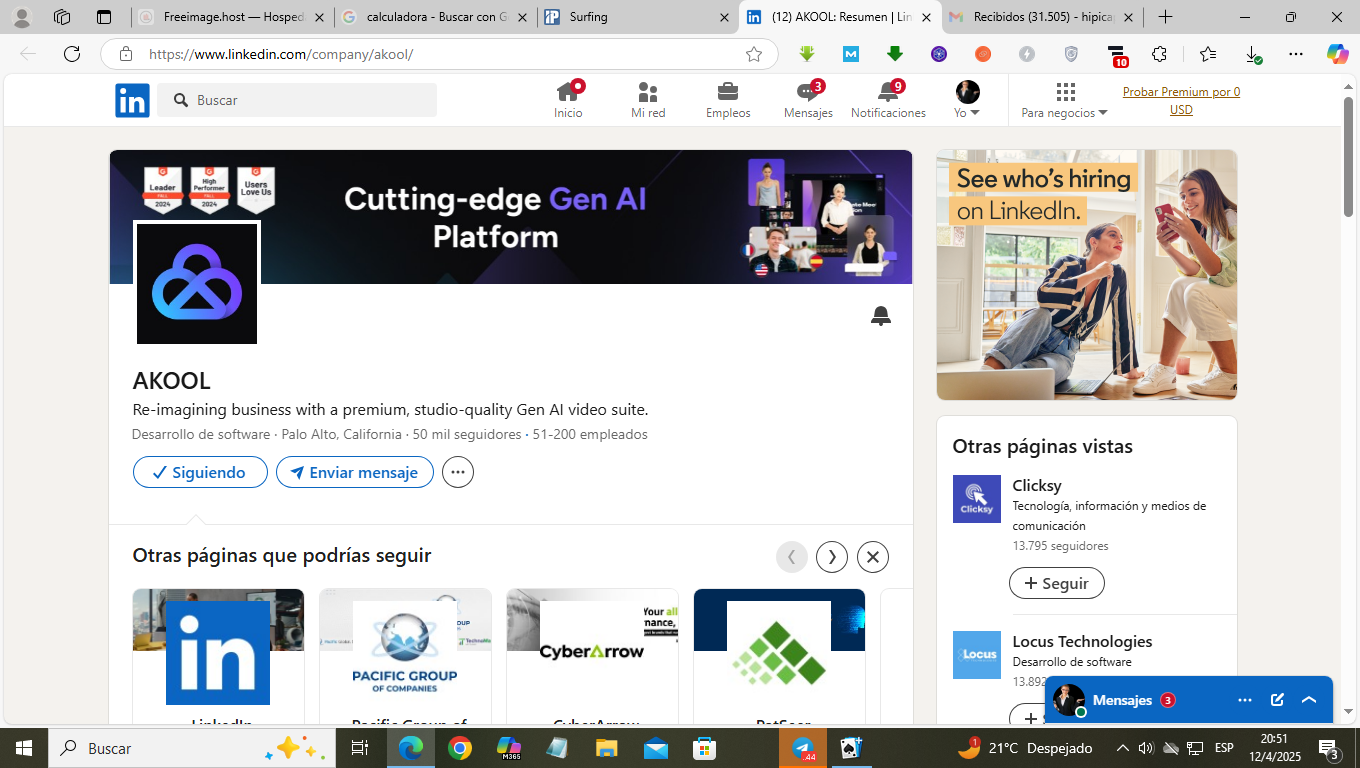The image size is (1360, 768).
Task: Focus the LinkedIn Buscar search field
Action: pyautogui.click(x=297, y=100)
